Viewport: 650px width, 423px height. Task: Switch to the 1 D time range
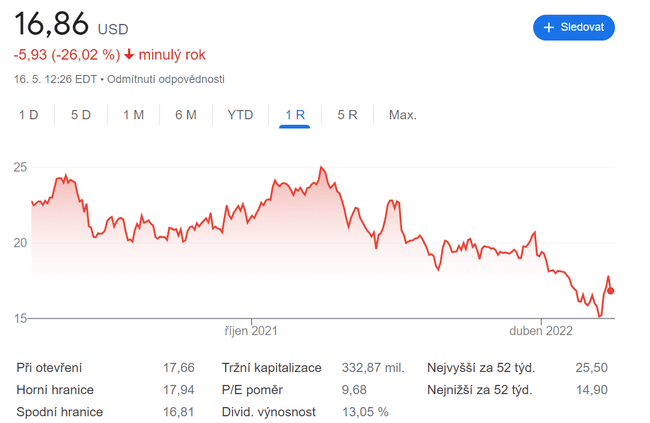tap(28, 115)
